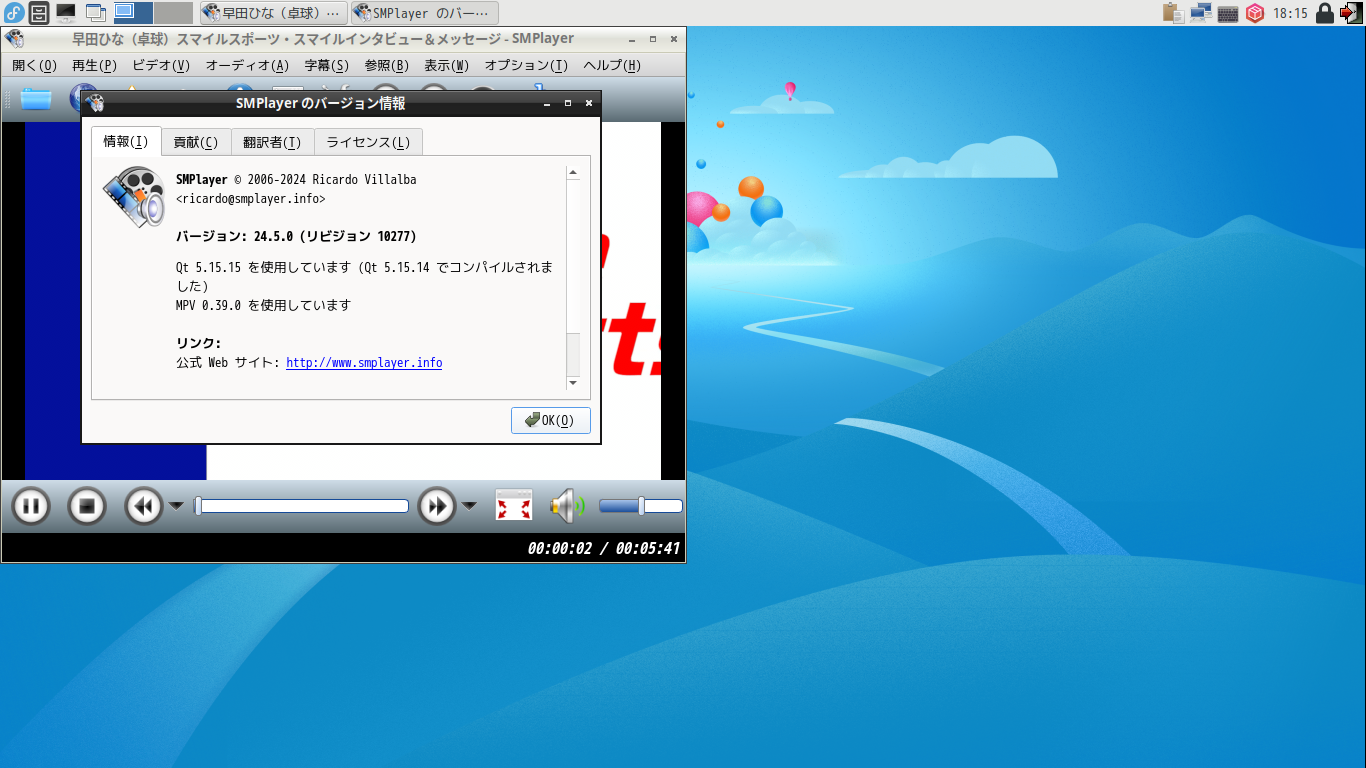Viewport: 1366px width, 768px height.
Task: Open the blue folder icon in SMPlayer toolbar
Action: tap(35, 99)
